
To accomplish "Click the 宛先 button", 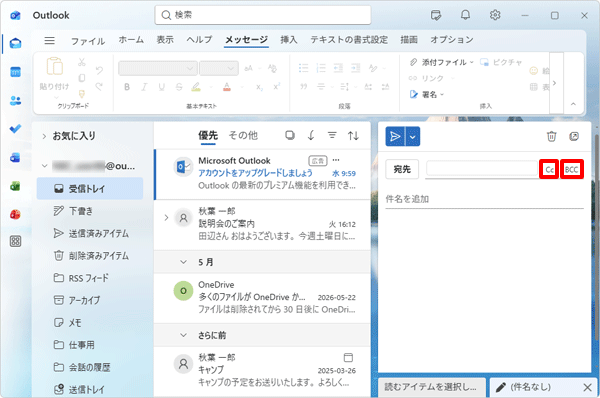I will pos(402,169).
